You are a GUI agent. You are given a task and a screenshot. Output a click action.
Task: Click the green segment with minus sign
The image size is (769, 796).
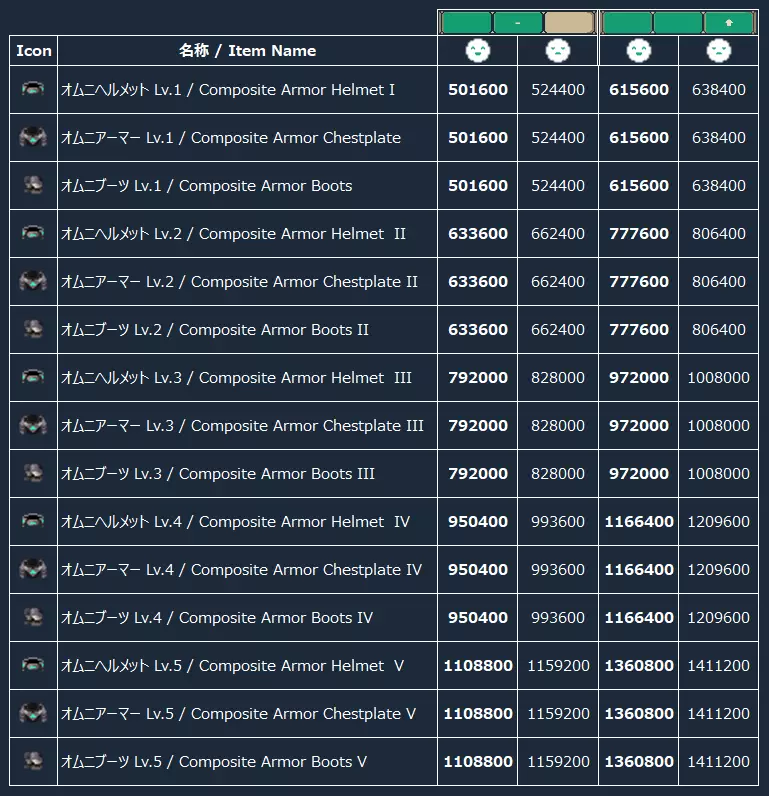pyautogui.click(x=518, y=23)
